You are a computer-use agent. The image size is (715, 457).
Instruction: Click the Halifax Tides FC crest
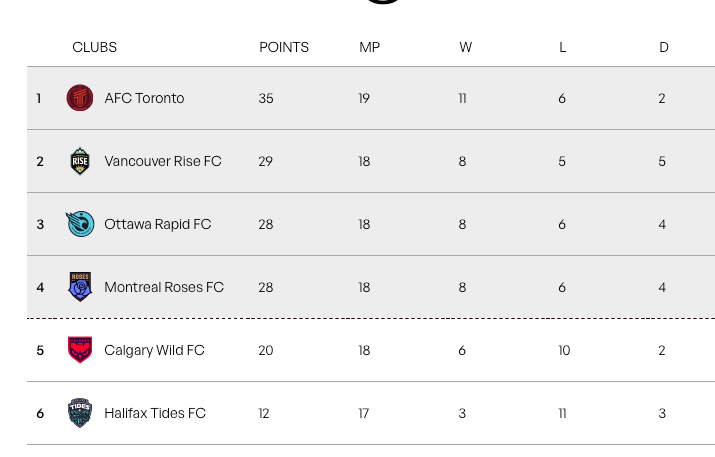80,413
